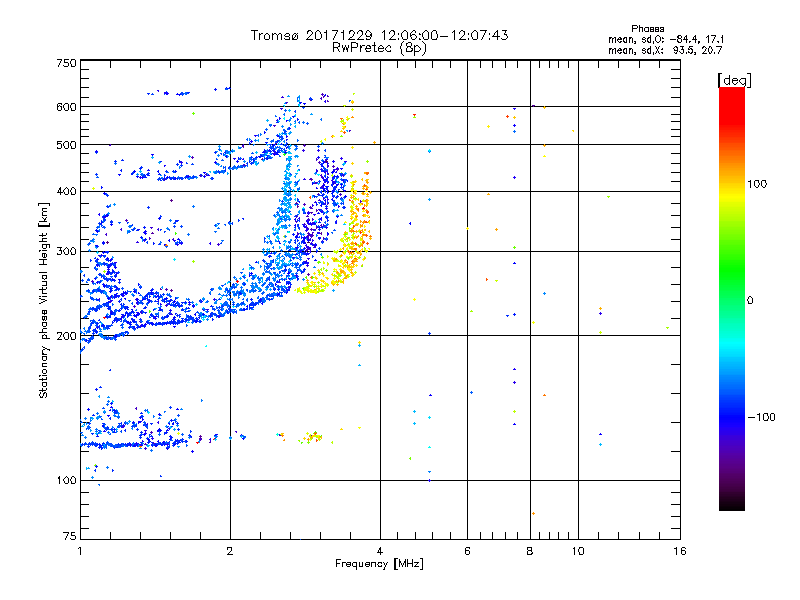Click the colorbar tick label '100'

757,184
